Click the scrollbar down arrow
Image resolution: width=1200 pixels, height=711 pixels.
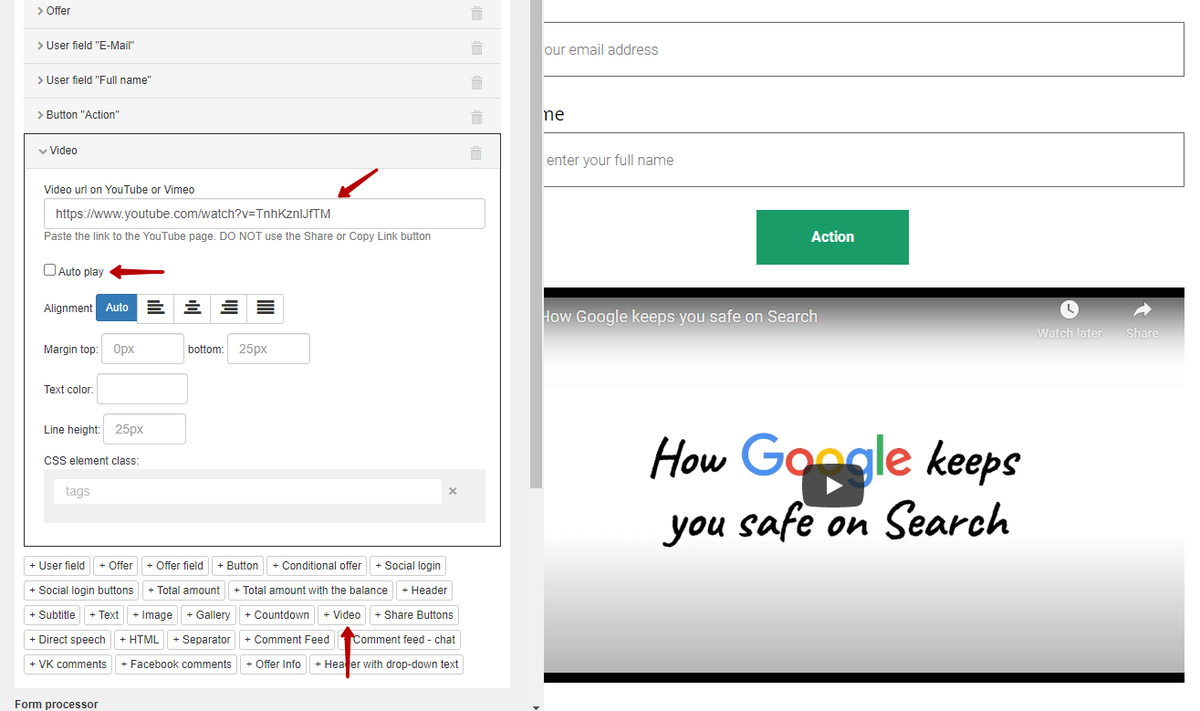coord(536,706)
